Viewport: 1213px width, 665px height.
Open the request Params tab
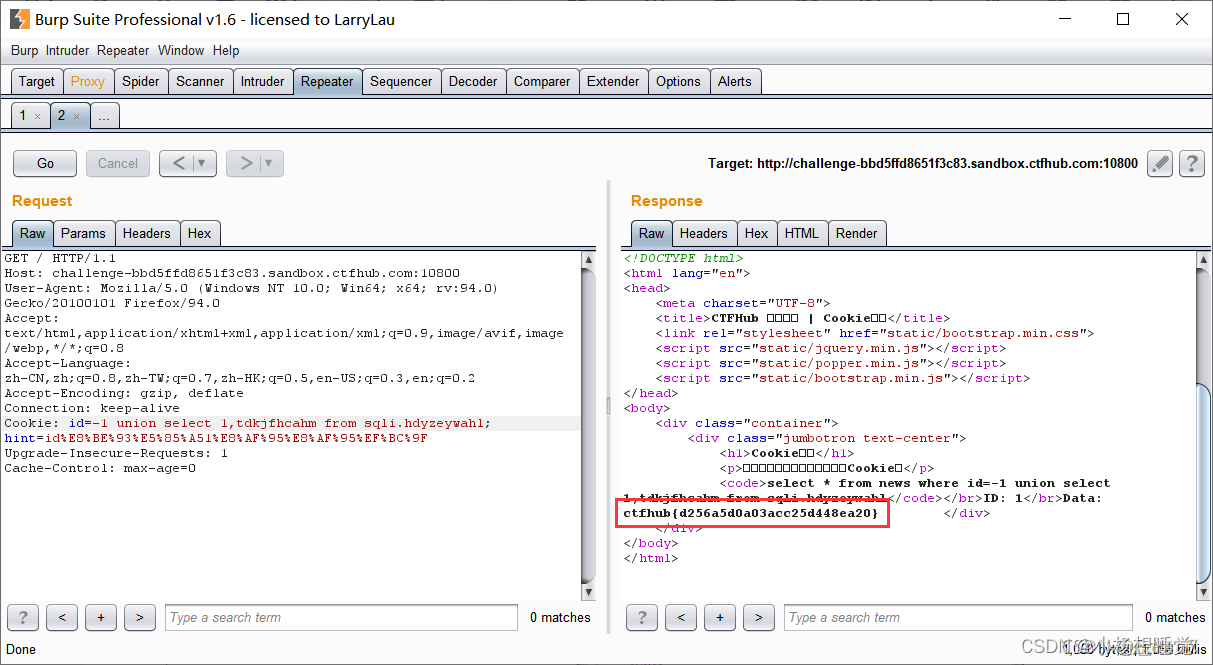83,233
